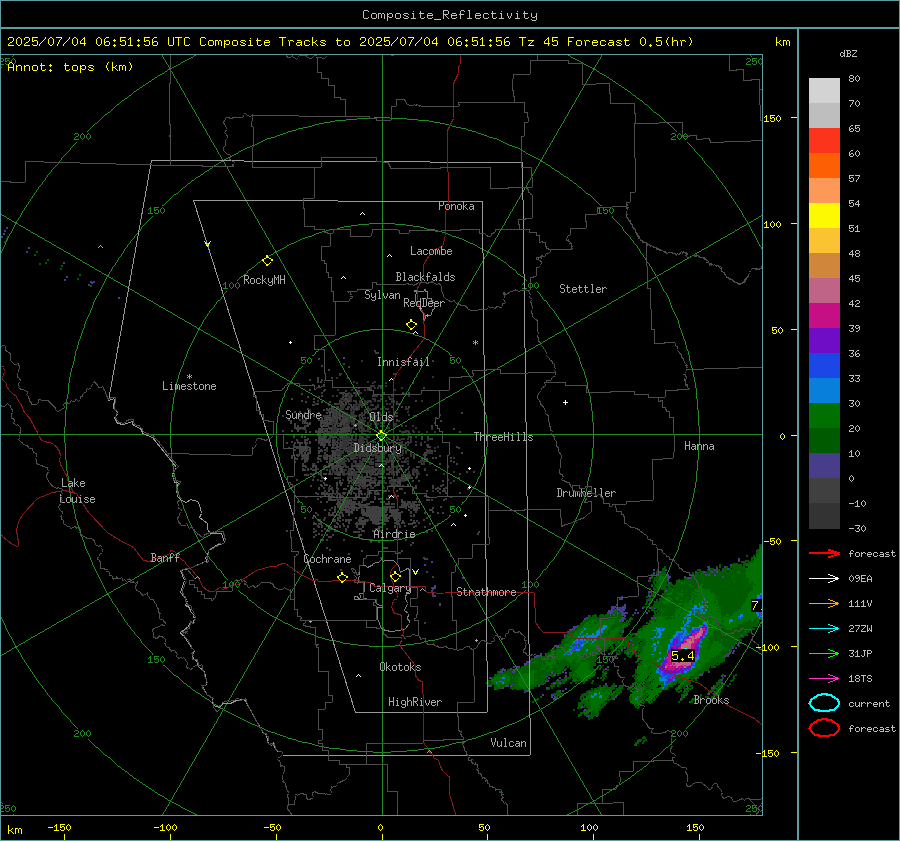Click the Drumheller town label
Image resolution: width=900 pixels, height=841 pixels.
coord(586,493)
